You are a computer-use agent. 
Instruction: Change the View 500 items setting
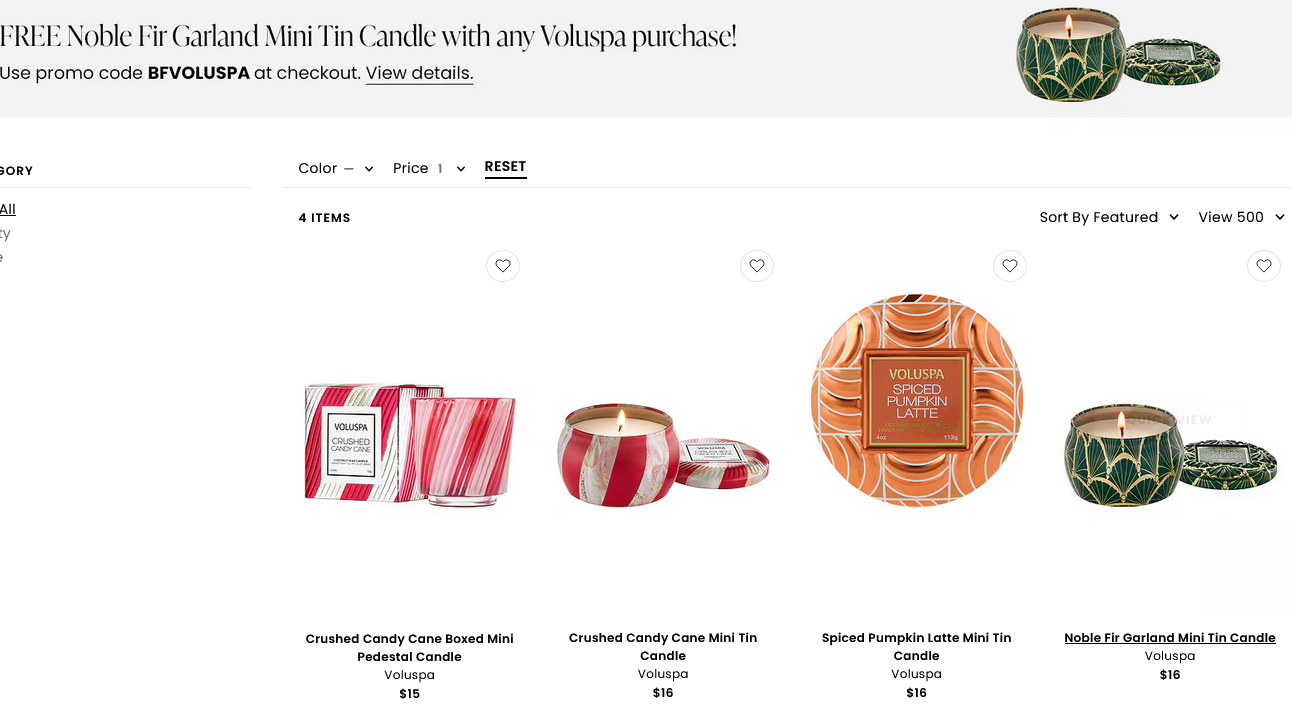pos(1241,217)
